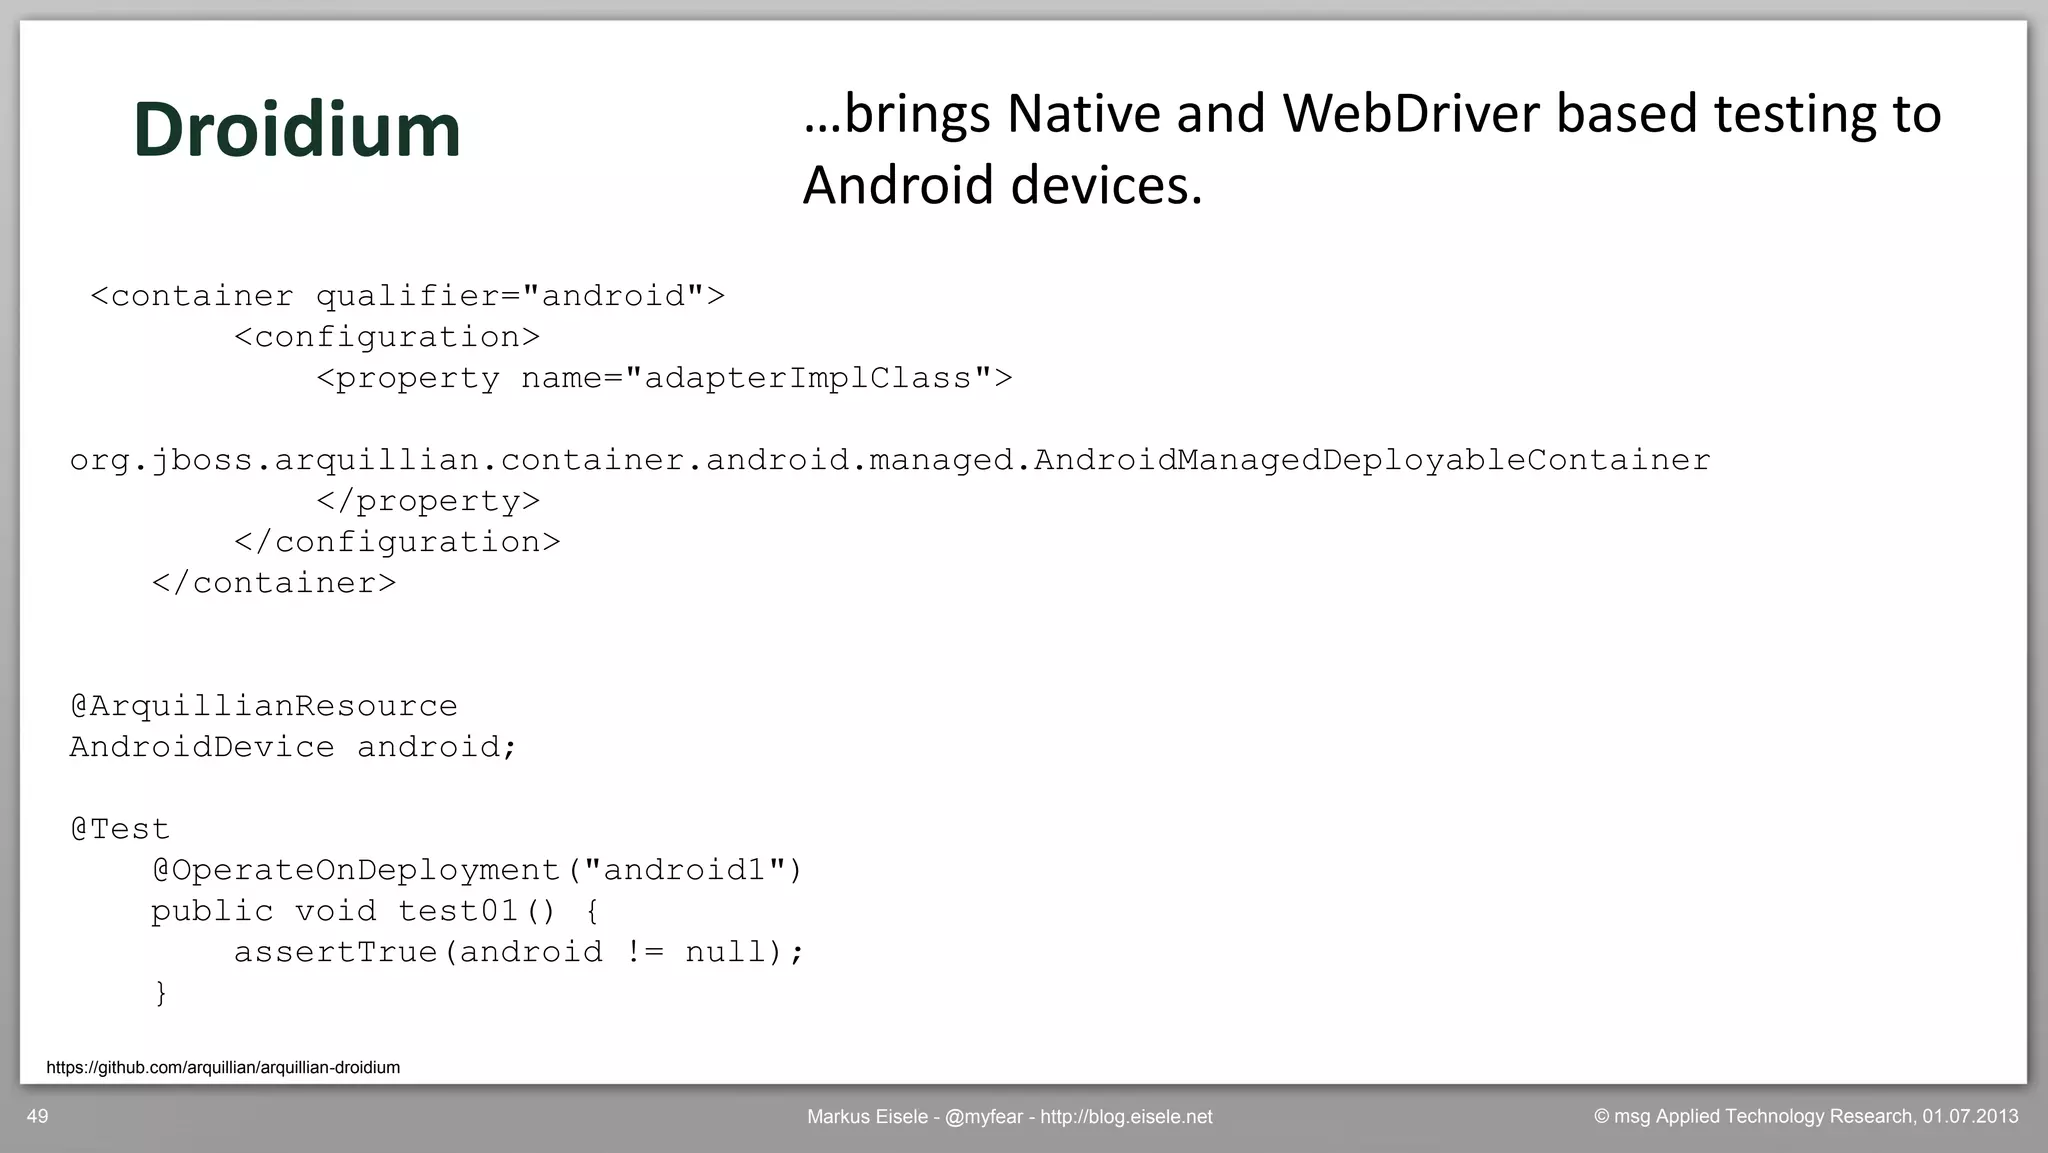Click the '@ArquillianResource' annotation line
This screenshot has width=2048, height=1153.
coord(263,706)
